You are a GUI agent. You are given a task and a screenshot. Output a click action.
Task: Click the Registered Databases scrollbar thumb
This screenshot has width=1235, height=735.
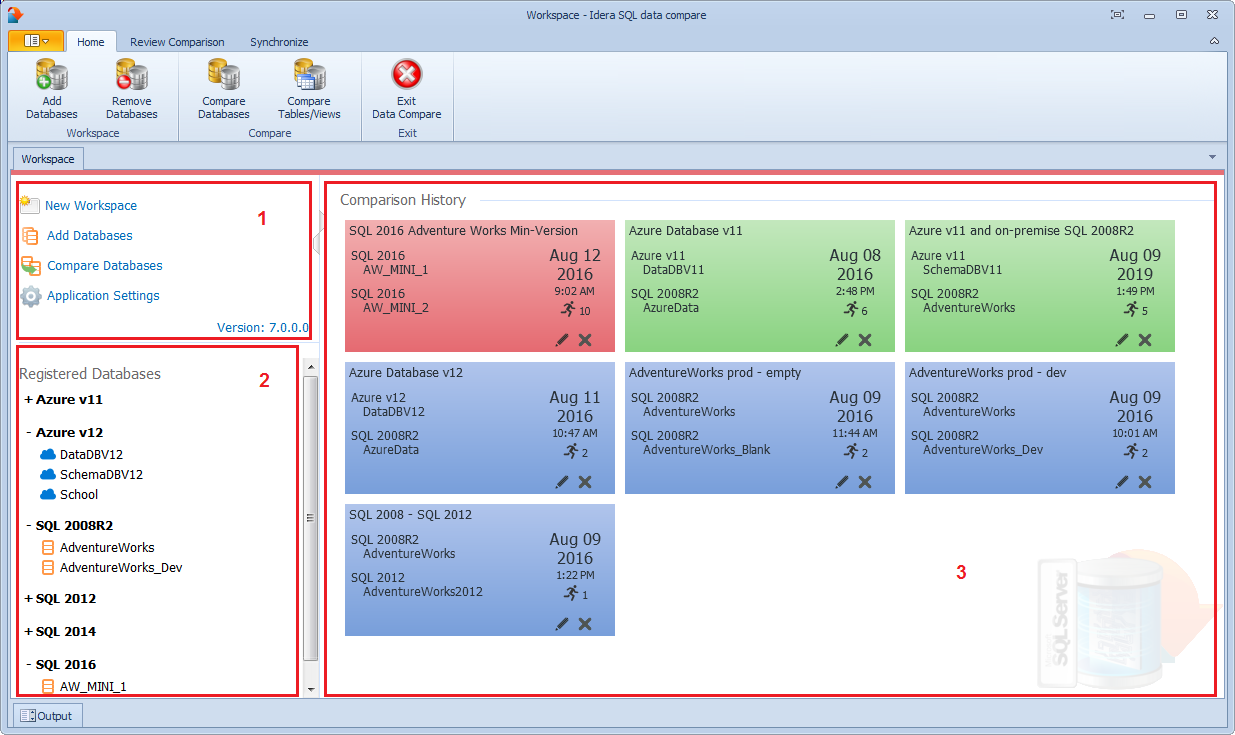(x=310, y=519)
